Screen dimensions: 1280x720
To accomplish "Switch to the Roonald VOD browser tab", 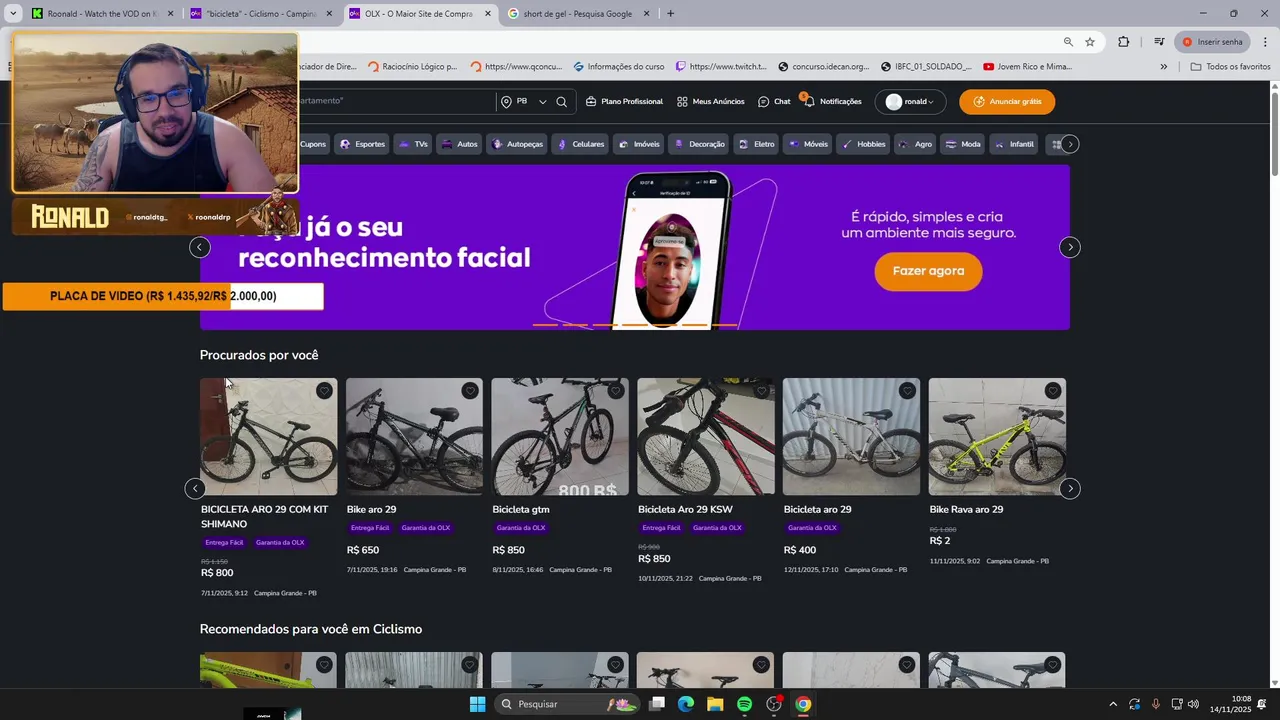I will pyautogui.click(x=101, y=14).
